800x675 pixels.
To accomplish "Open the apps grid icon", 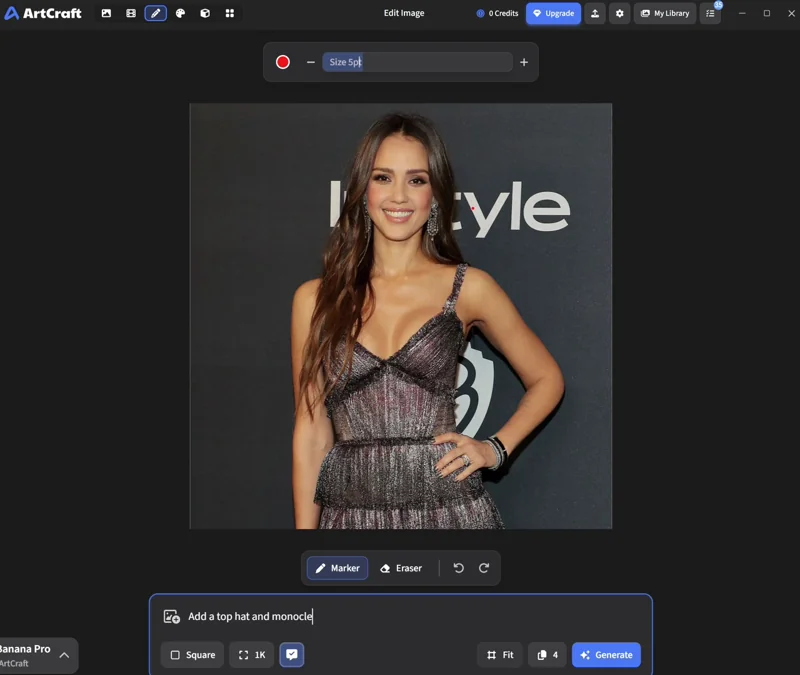I will 230,13.
